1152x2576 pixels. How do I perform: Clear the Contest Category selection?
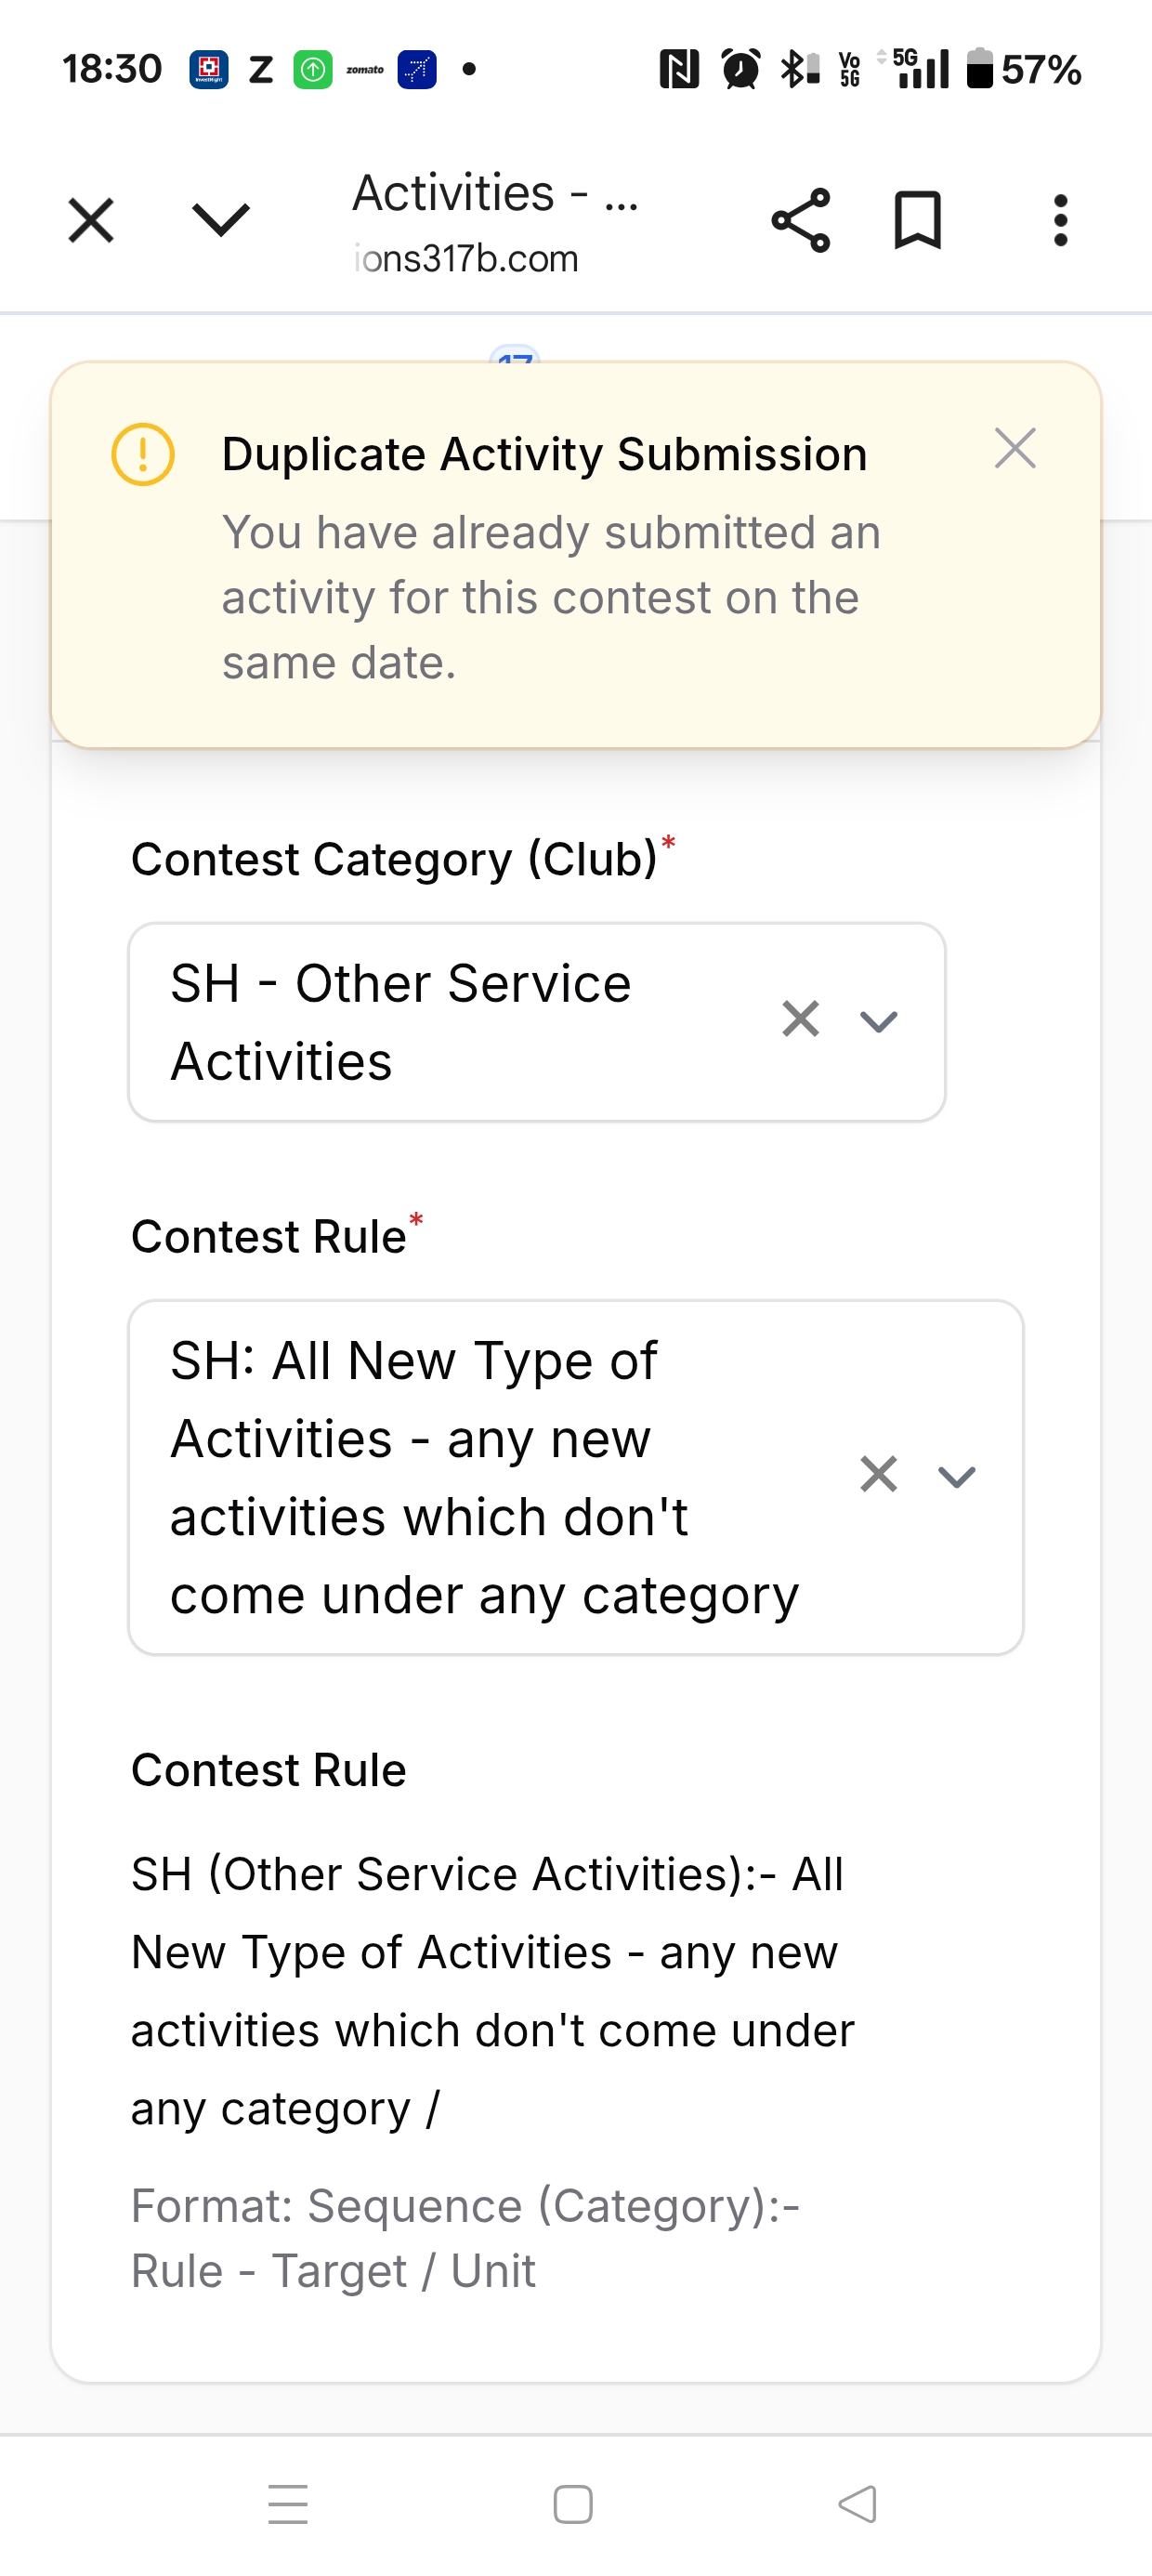(x=800, y=1020)
